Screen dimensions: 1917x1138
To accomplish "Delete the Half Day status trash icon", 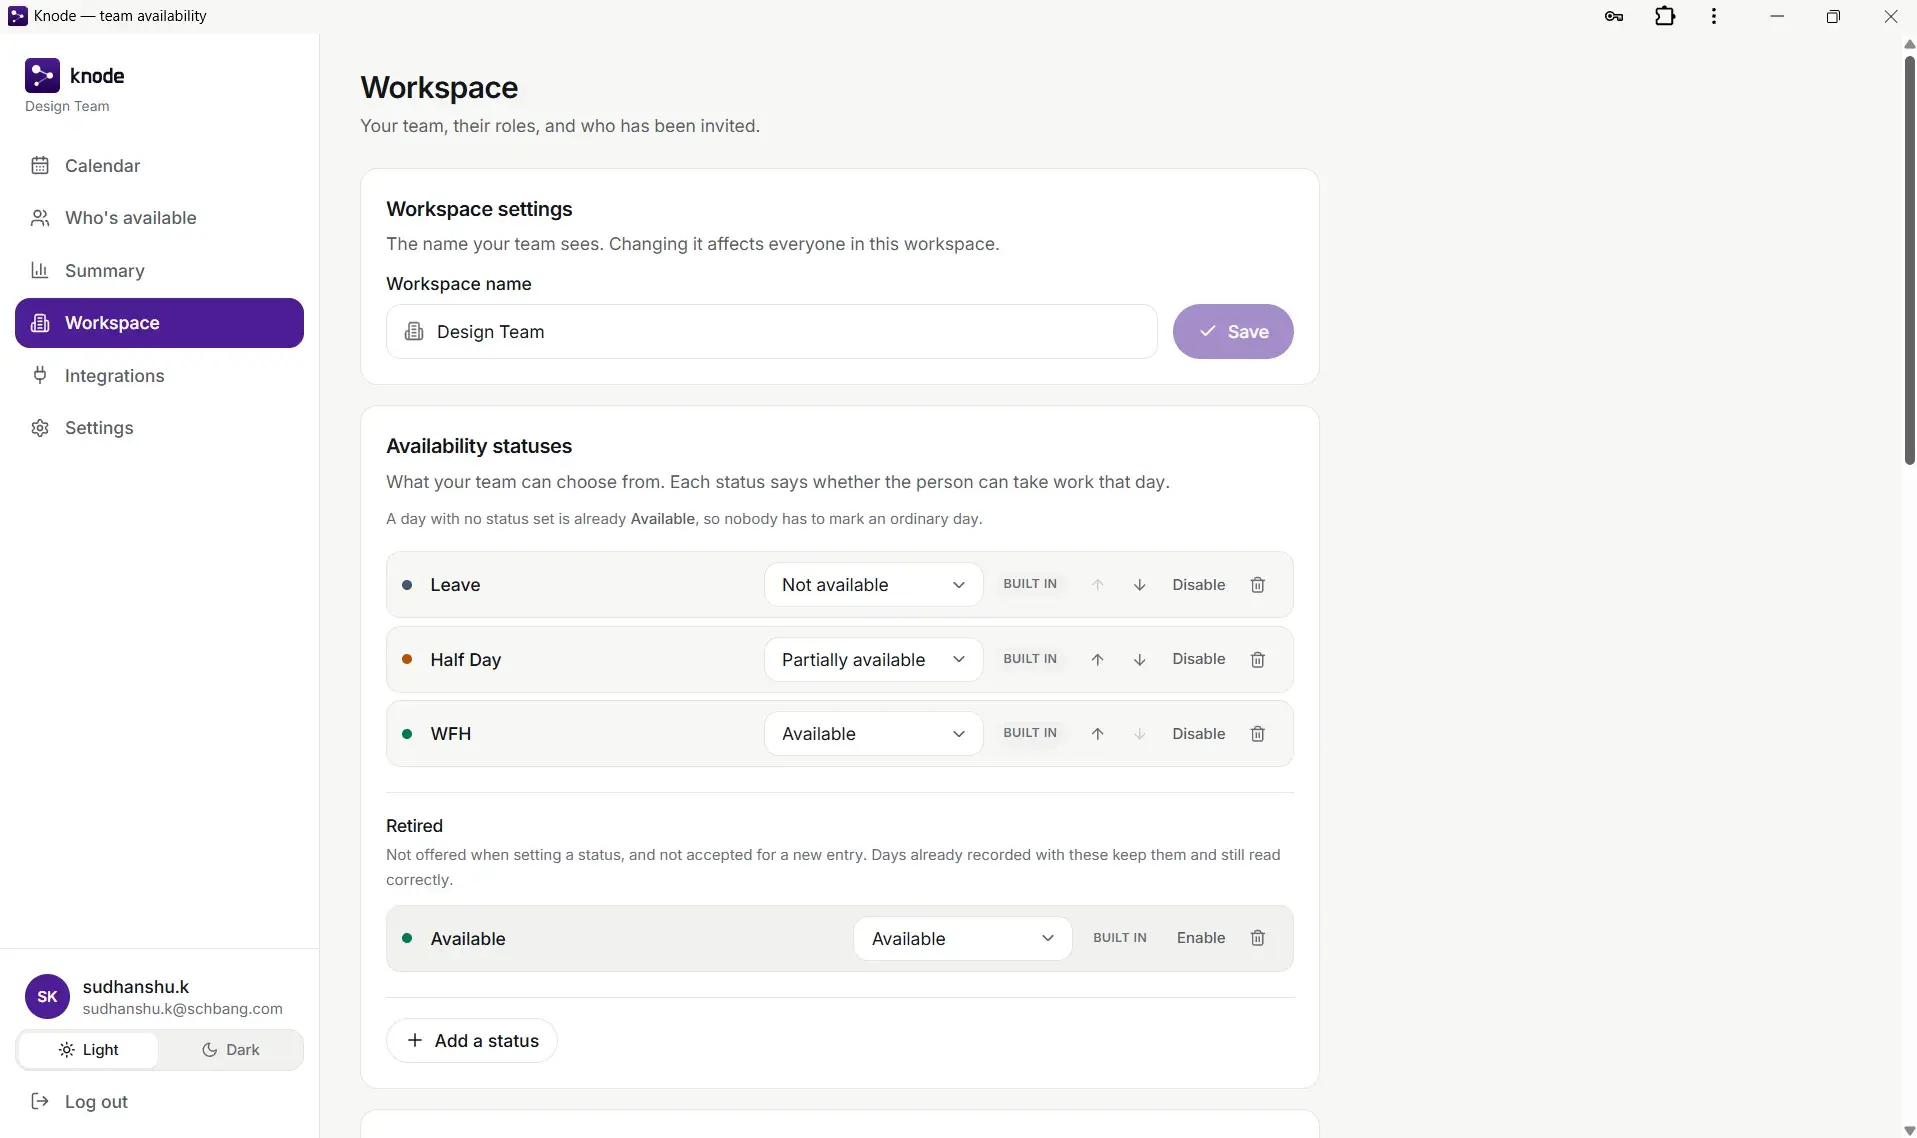I will pyautogui.click(x=1258, y=660).
